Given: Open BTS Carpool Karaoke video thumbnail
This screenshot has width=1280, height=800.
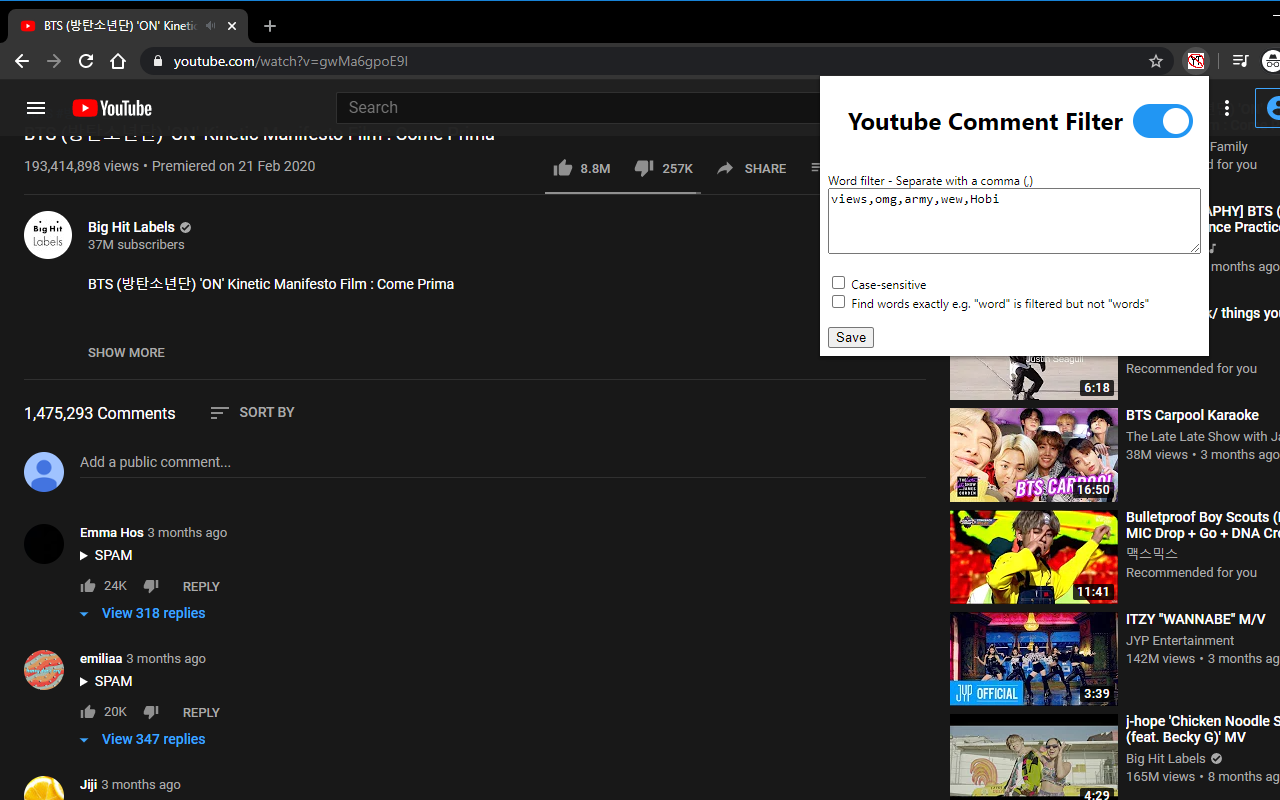Looking at the screenshot, I should coord(1034,455).
